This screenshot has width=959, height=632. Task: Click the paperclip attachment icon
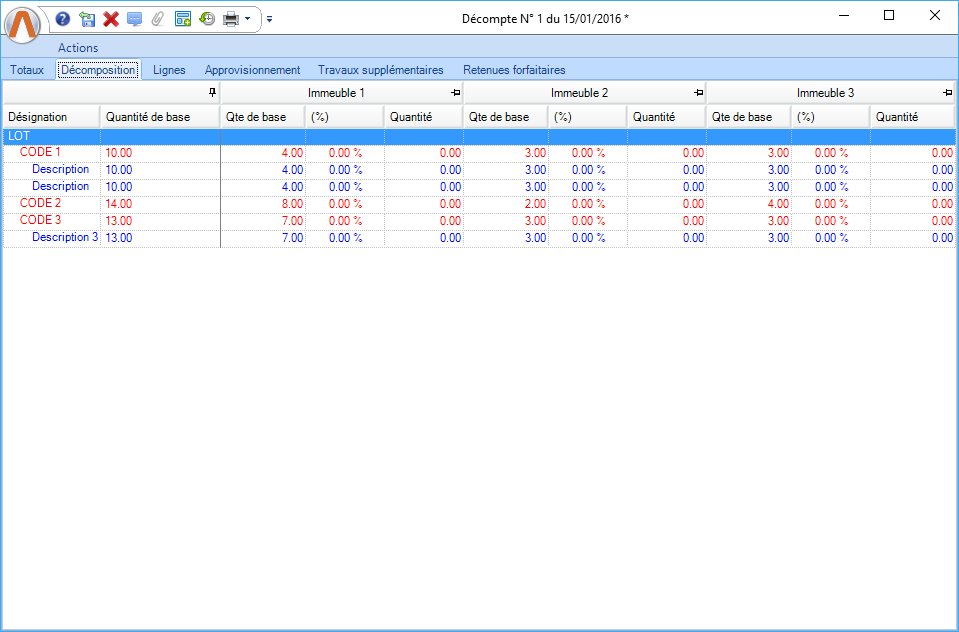tap(158, 18)
